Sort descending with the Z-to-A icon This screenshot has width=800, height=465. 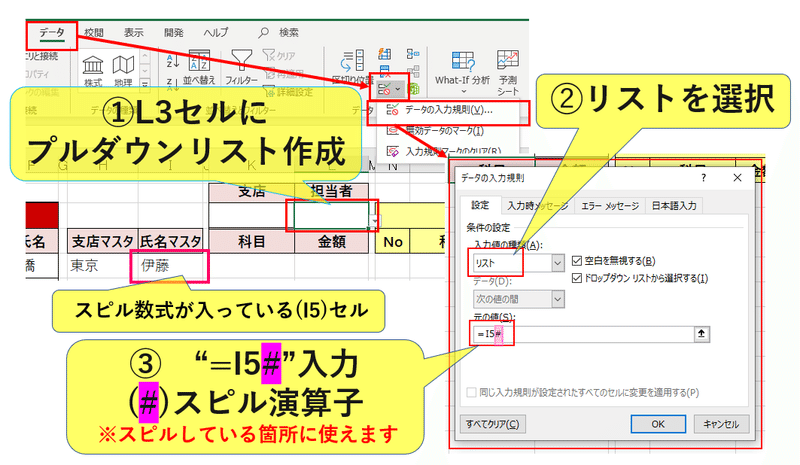click(172, 84)
